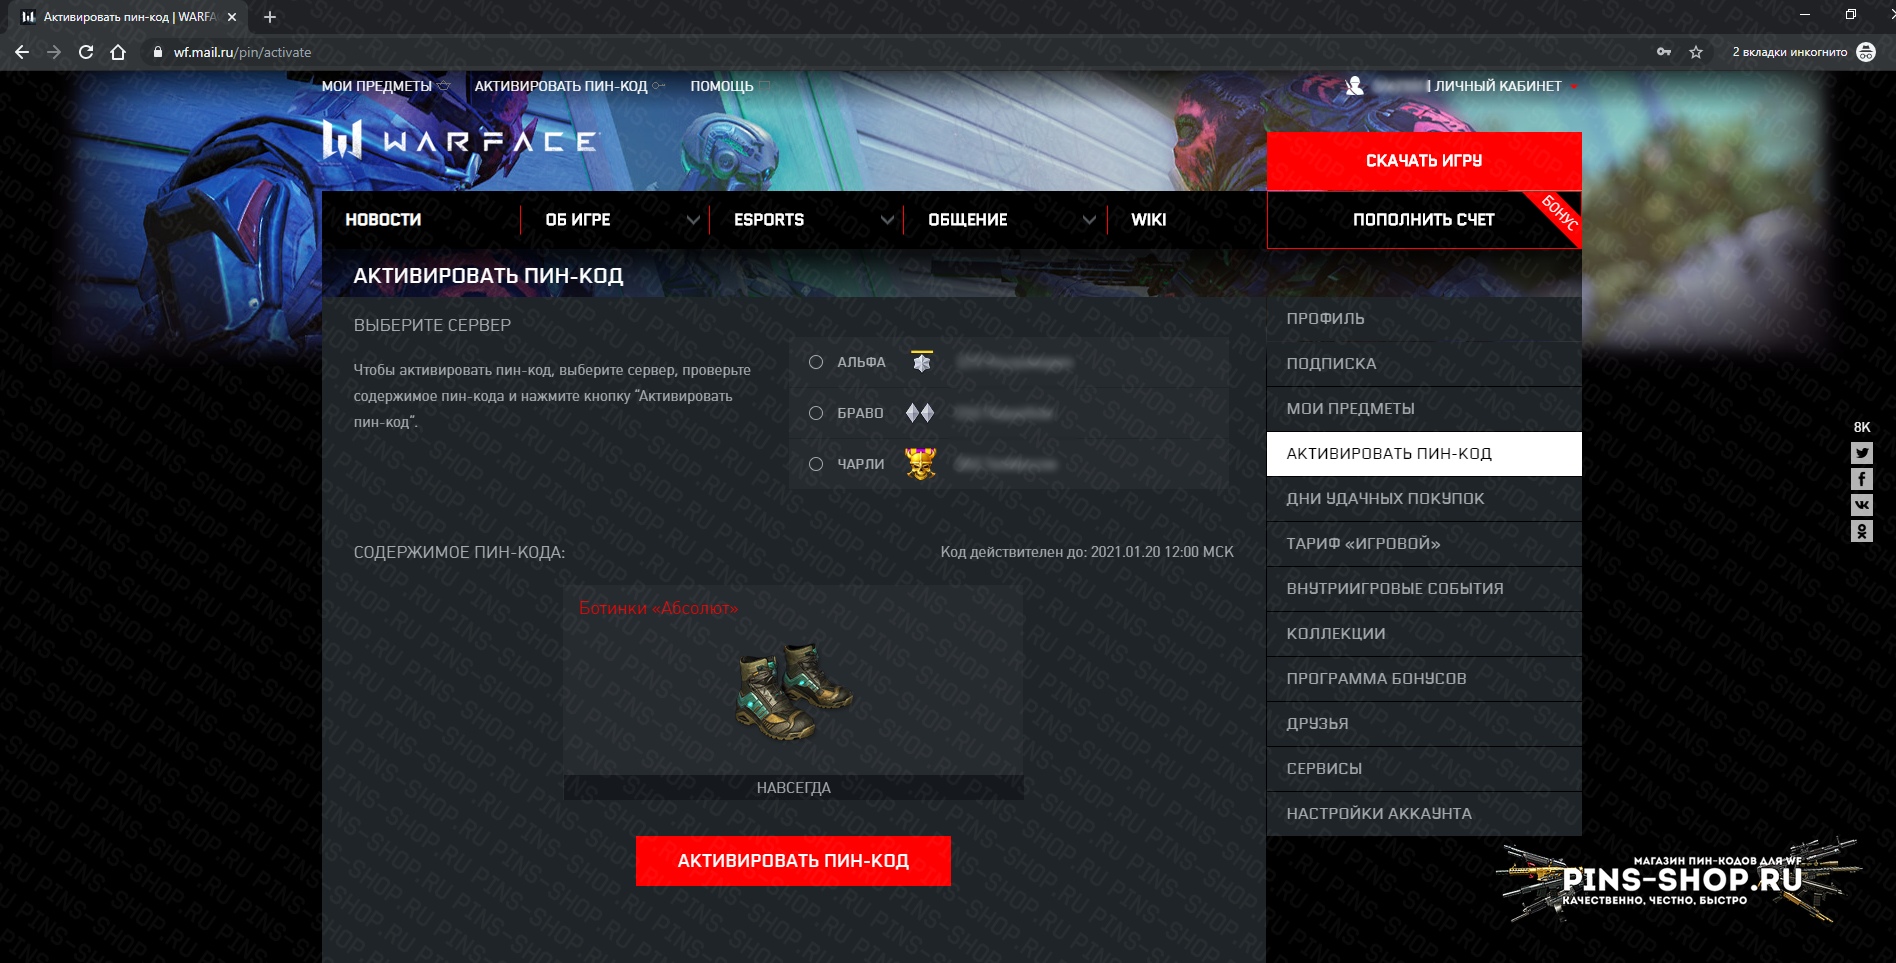
Task: Select the Чарли server radio button
Action: [x=816, y=464]
